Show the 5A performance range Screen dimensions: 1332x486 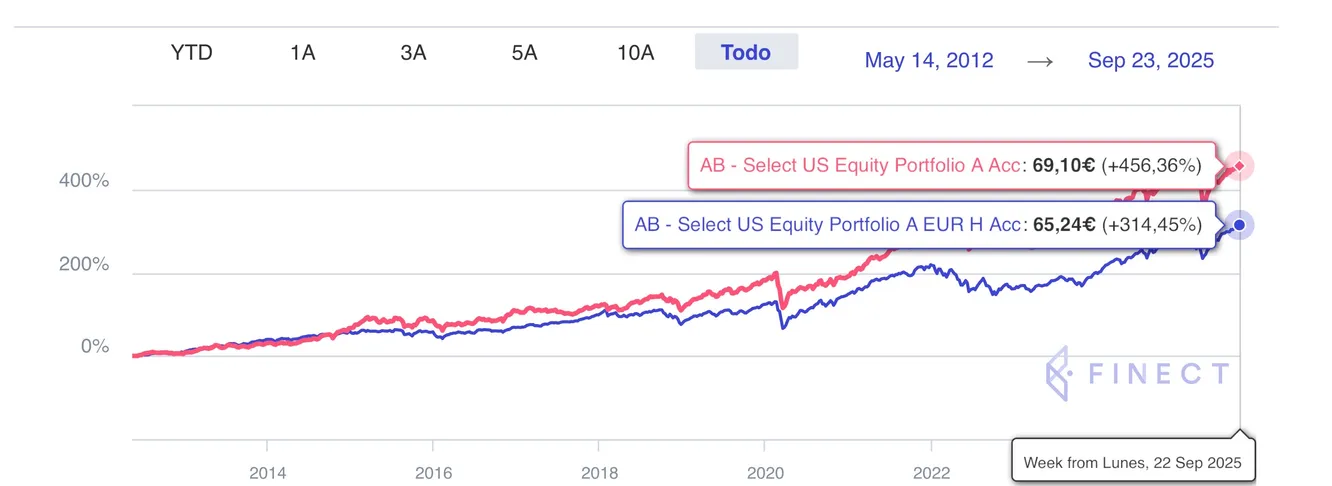(524, 53)
